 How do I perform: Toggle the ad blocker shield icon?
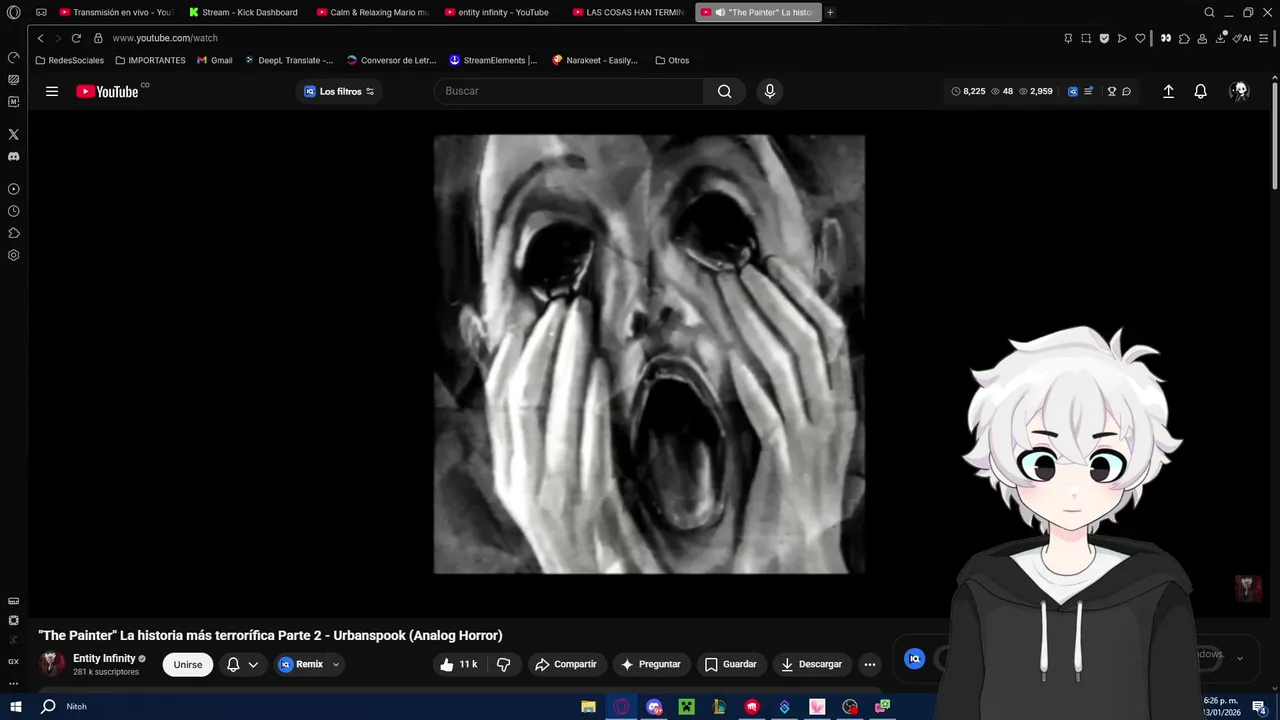click(1104, 38)
